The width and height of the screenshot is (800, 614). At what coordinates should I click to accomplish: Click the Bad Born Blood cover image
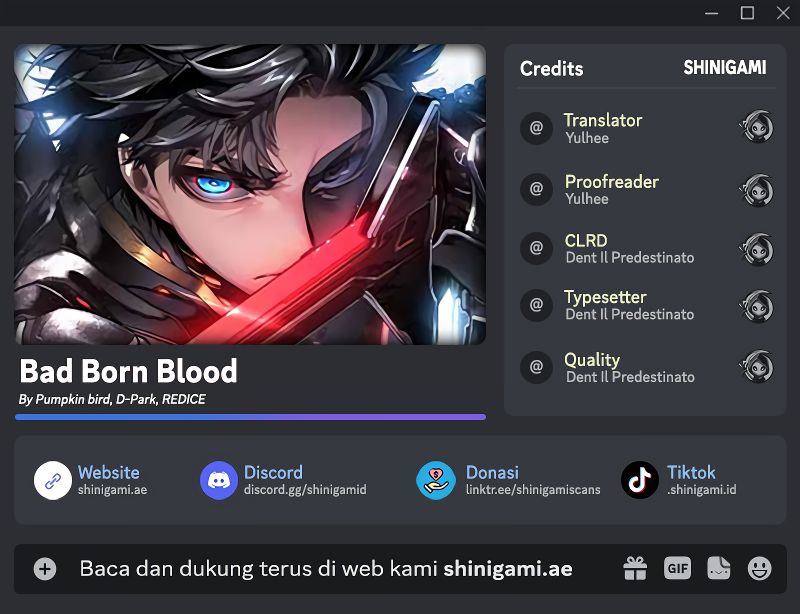point(250,194)
